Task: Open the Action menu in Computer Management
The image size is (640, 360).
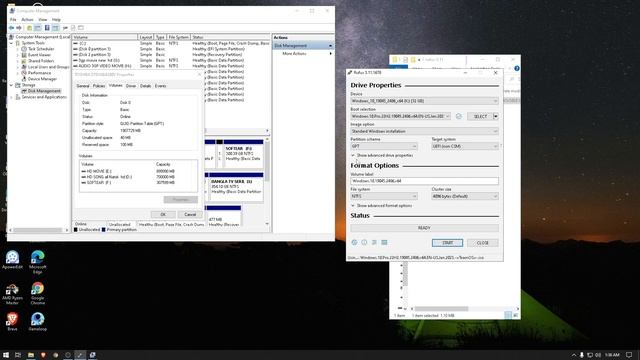Action: point(27,20)
